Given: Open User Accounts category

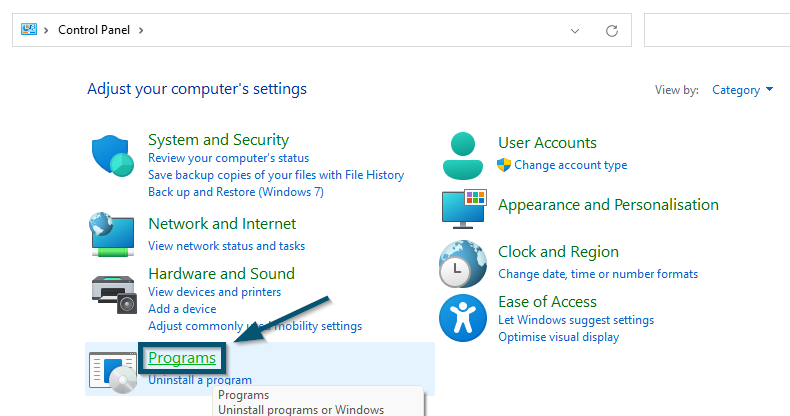Looking at the screenshot, I should point(547,143).
